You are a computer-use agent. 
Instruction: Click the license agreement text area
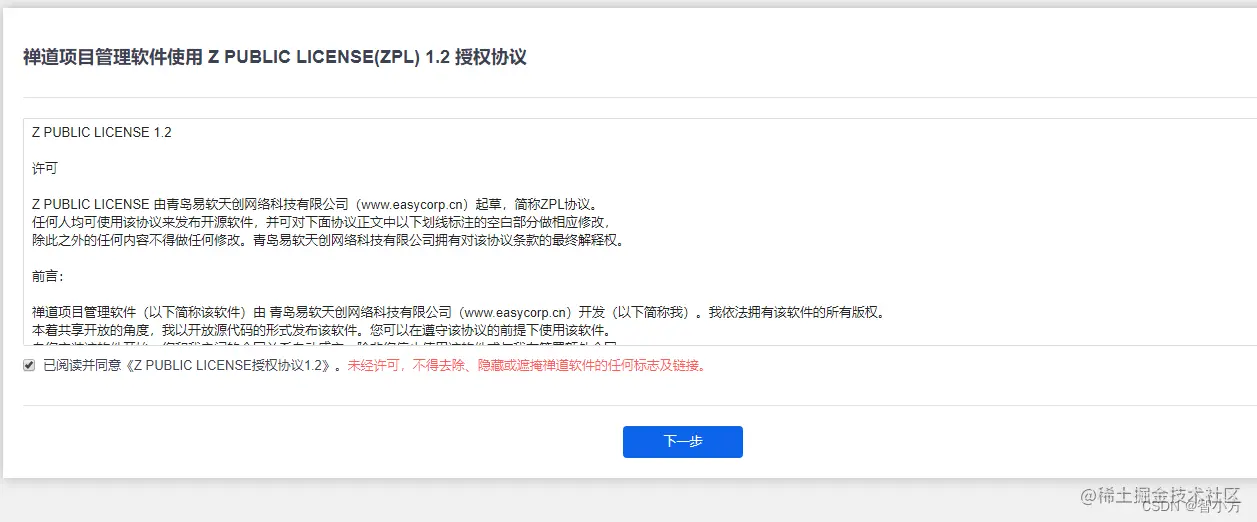(640, 232)
